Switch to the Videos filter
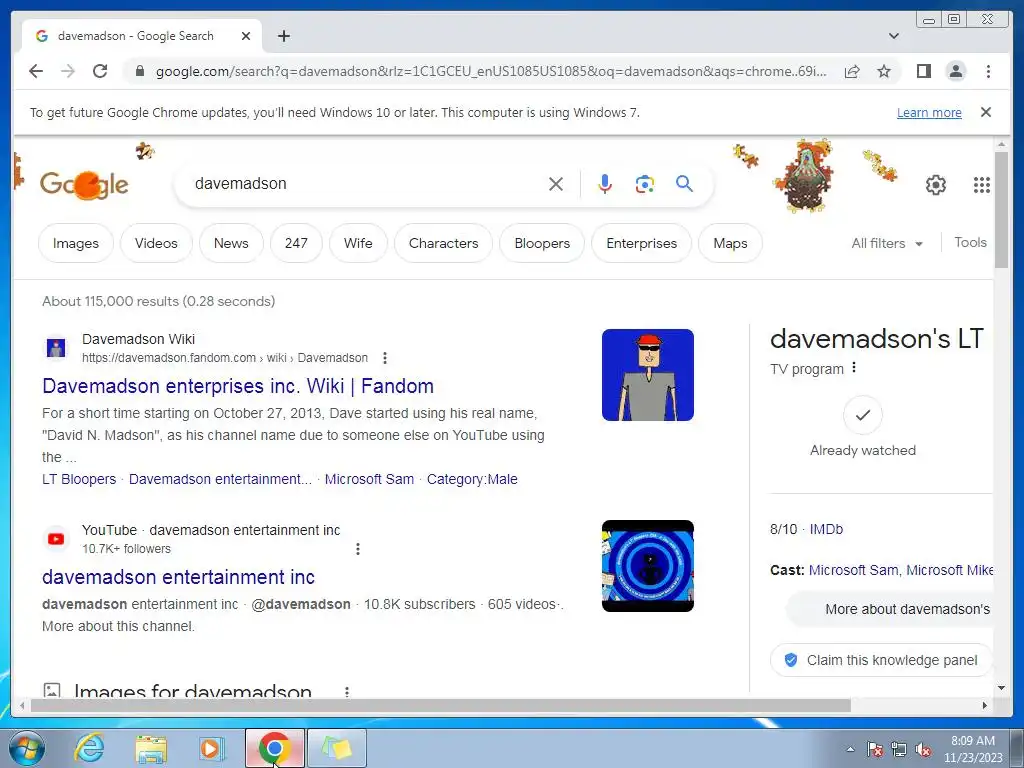This screenshot has width=1024, height=768. tap(156, 243)
